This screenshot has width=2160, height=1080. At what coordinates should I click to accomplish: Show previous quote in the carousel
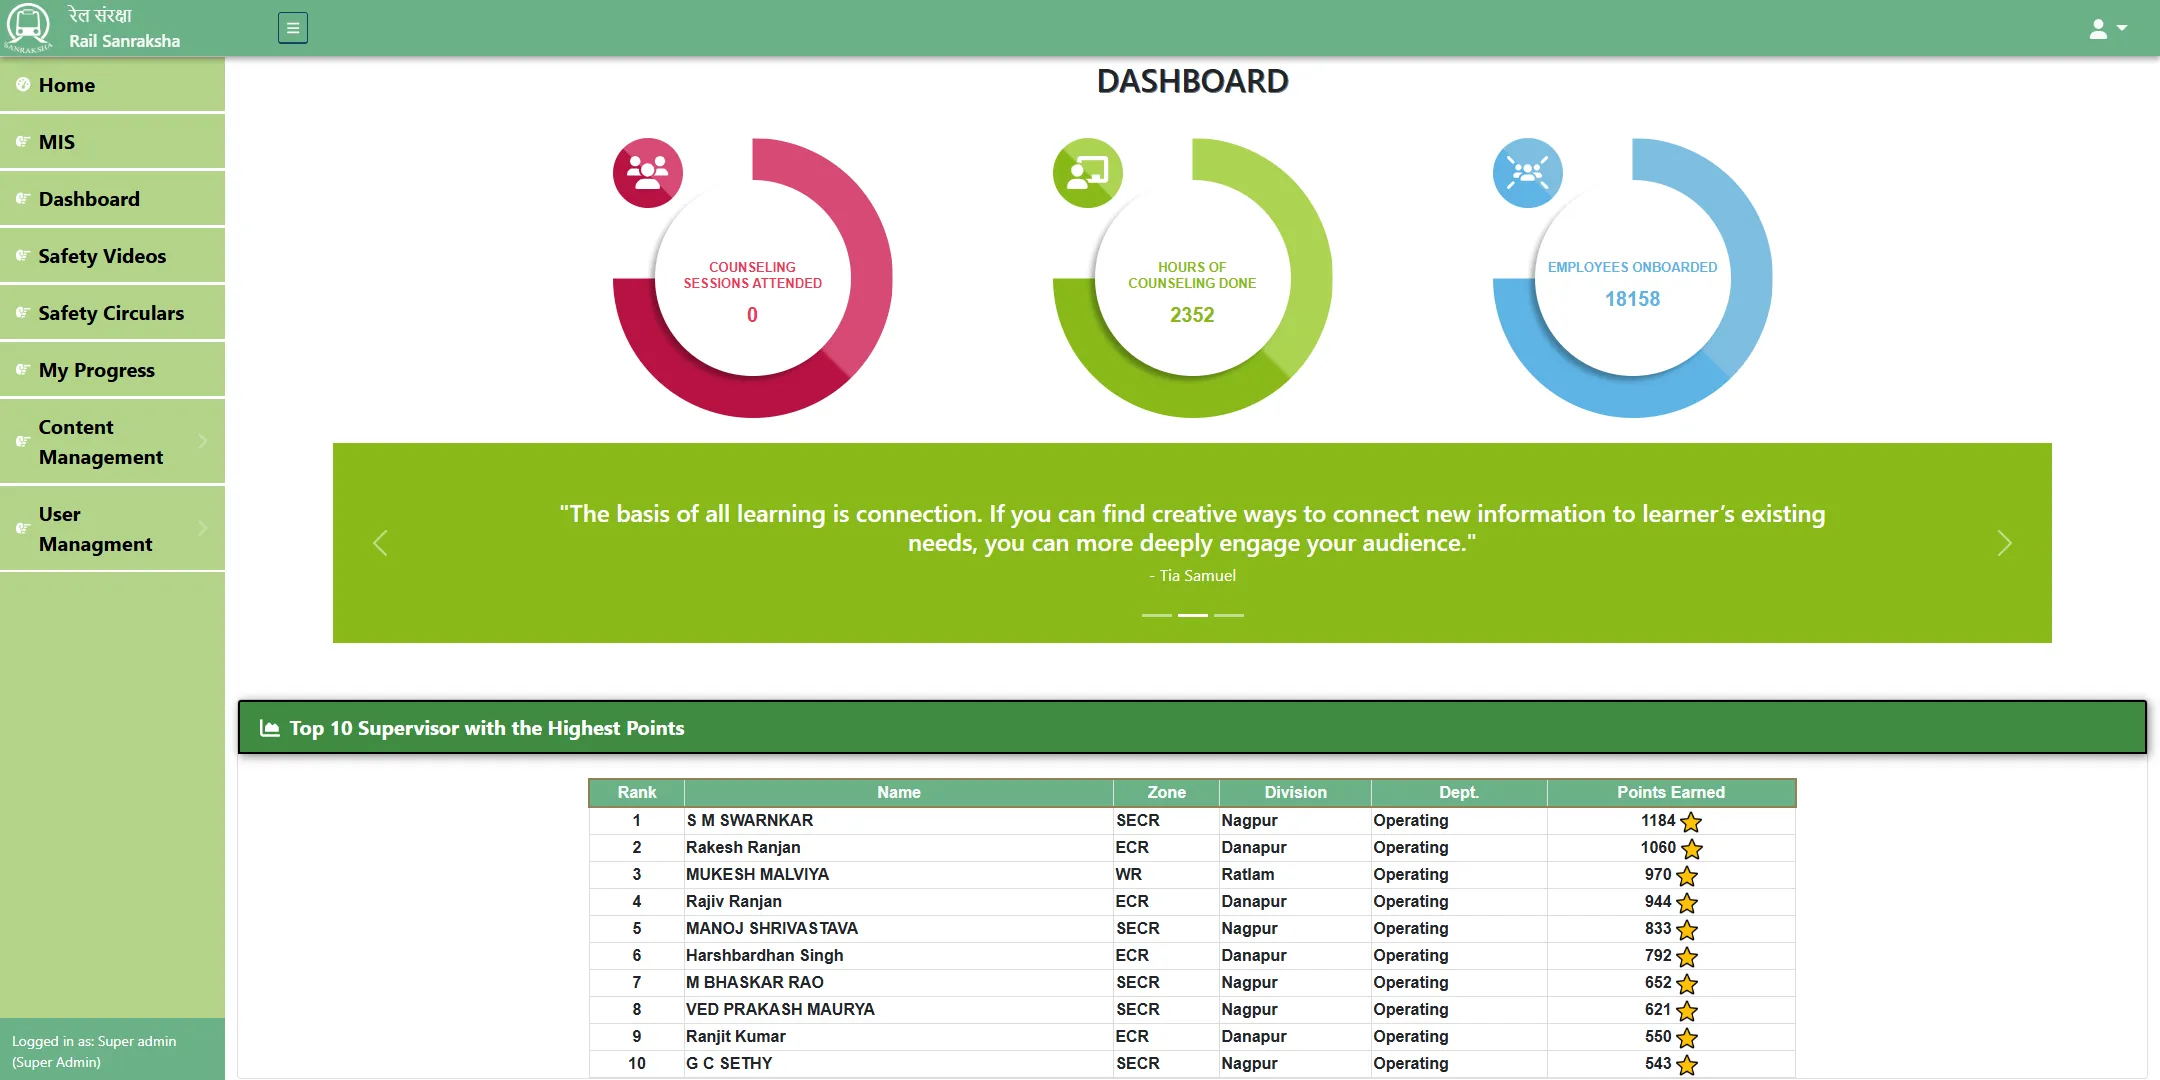(x=380, y=543)
